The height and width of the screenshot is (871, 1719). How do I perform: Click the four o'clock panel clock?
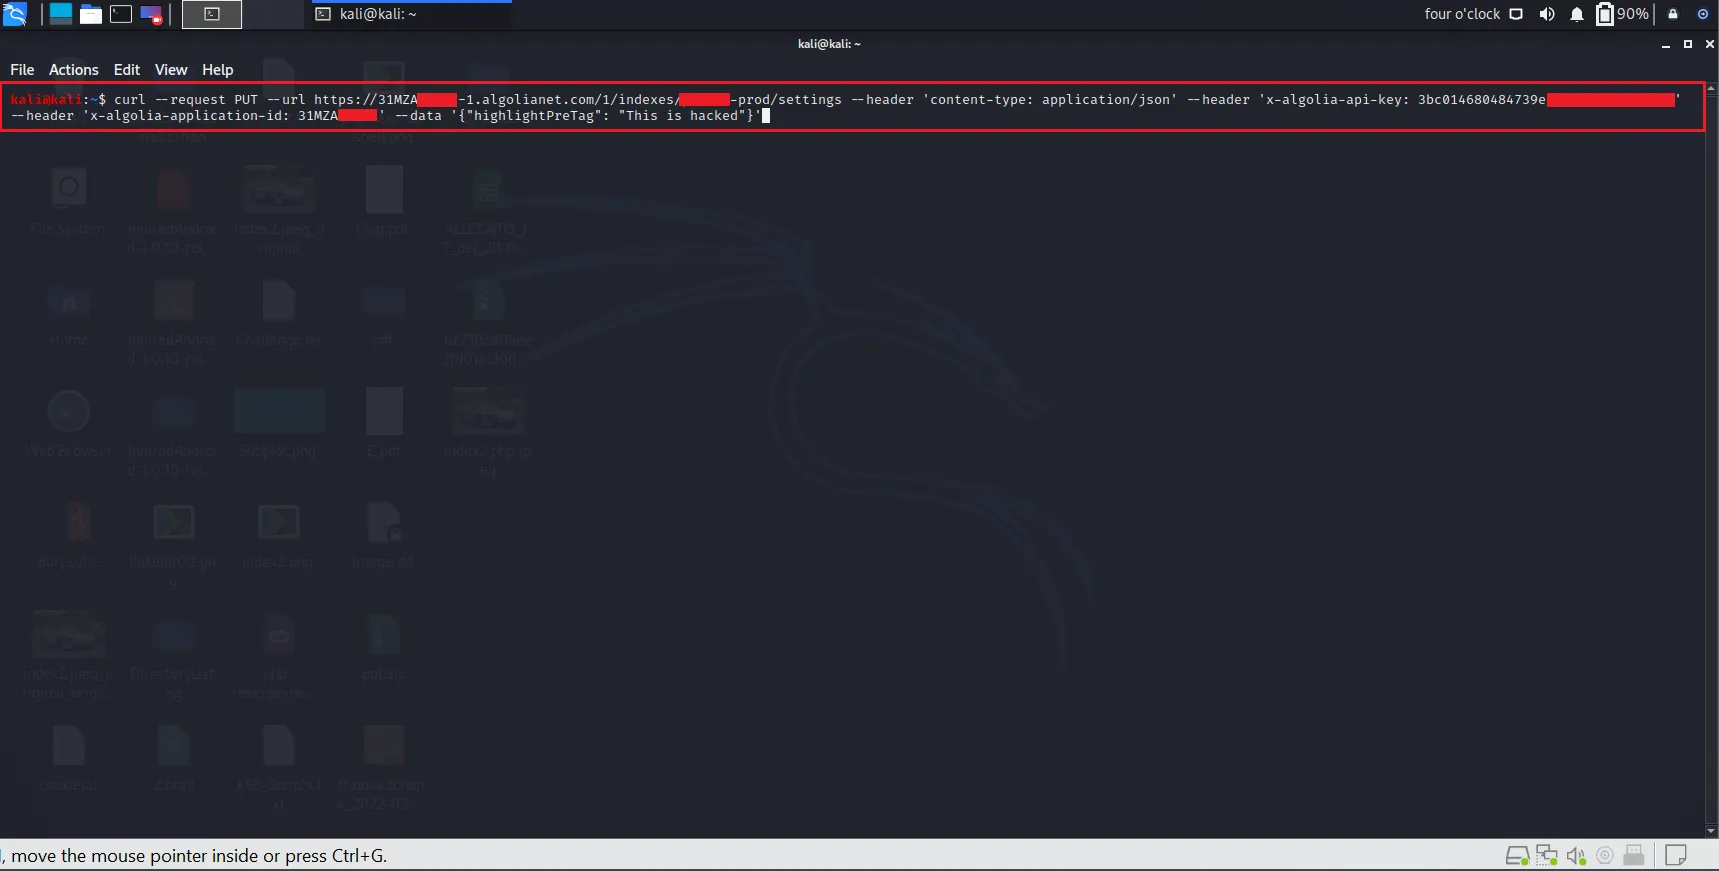[x=1462, y=14]
